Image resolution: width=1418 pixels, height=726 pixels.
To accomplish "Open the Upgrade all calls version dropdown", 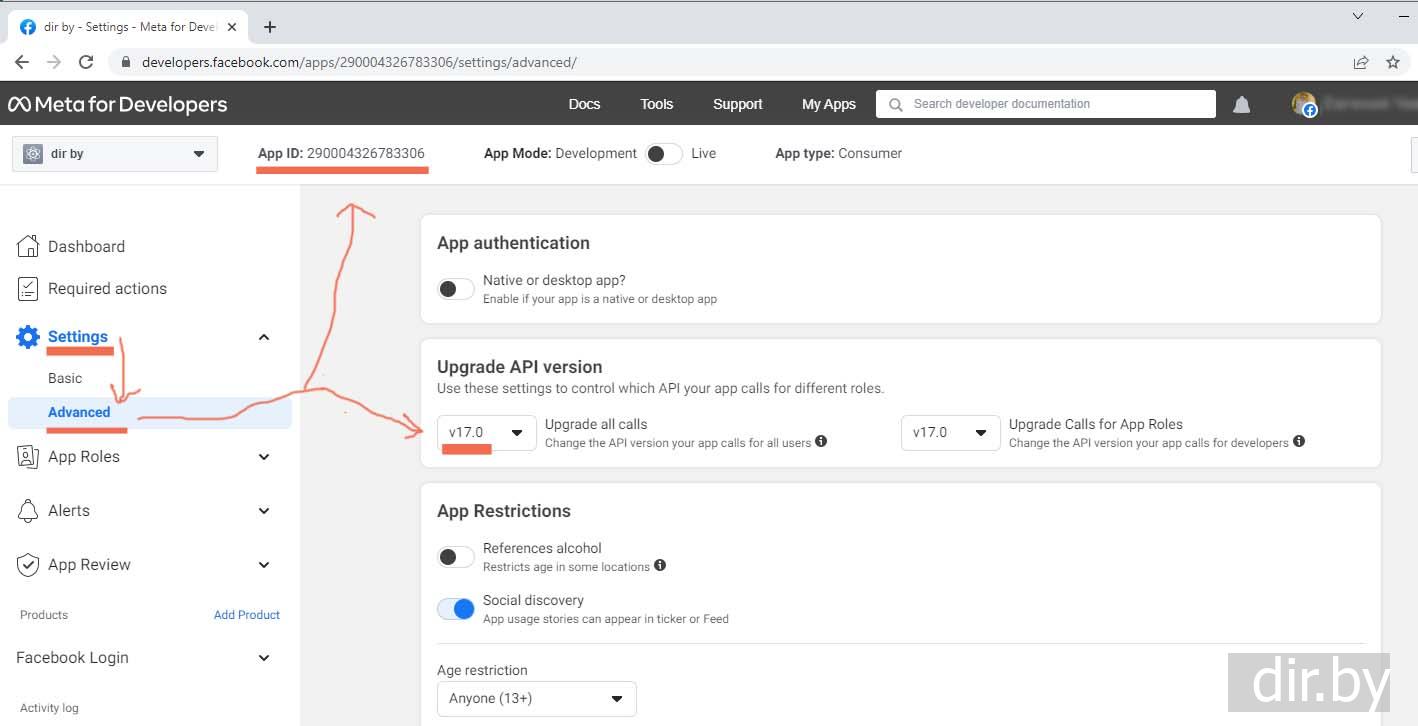I will point(486,433).
